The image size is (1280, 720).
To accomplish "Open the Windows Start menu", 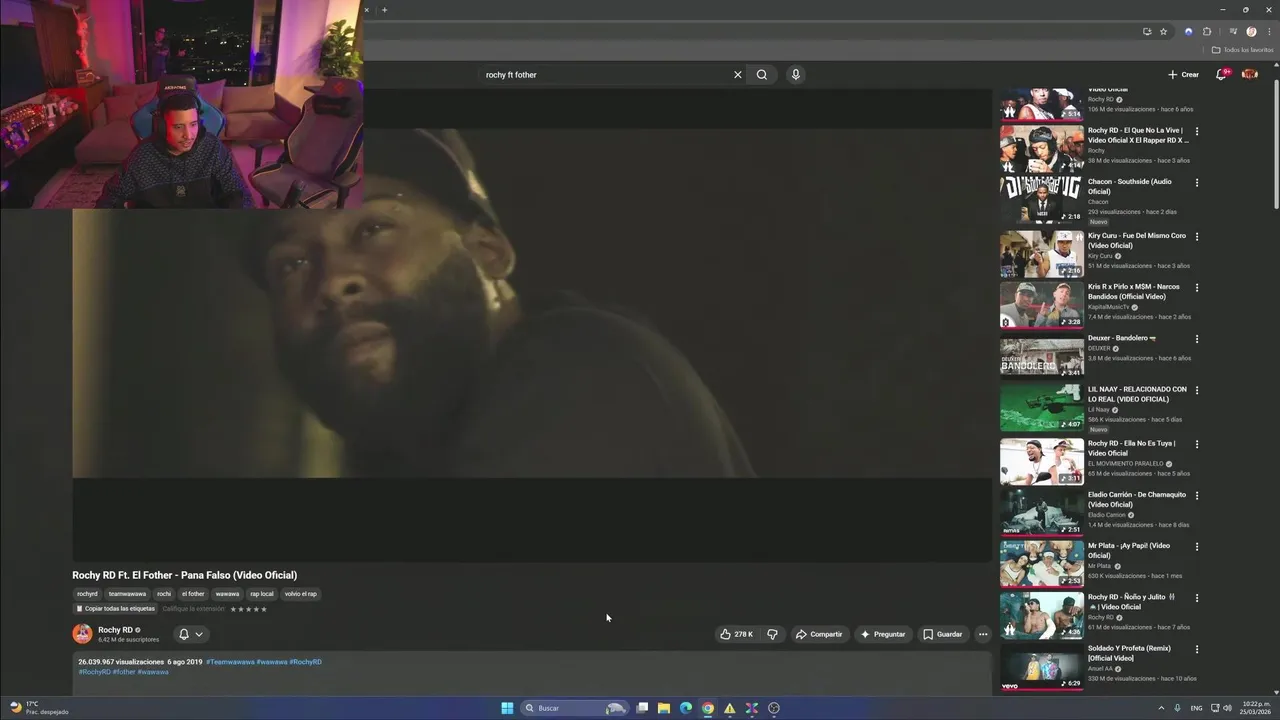I will click(507, 708).
